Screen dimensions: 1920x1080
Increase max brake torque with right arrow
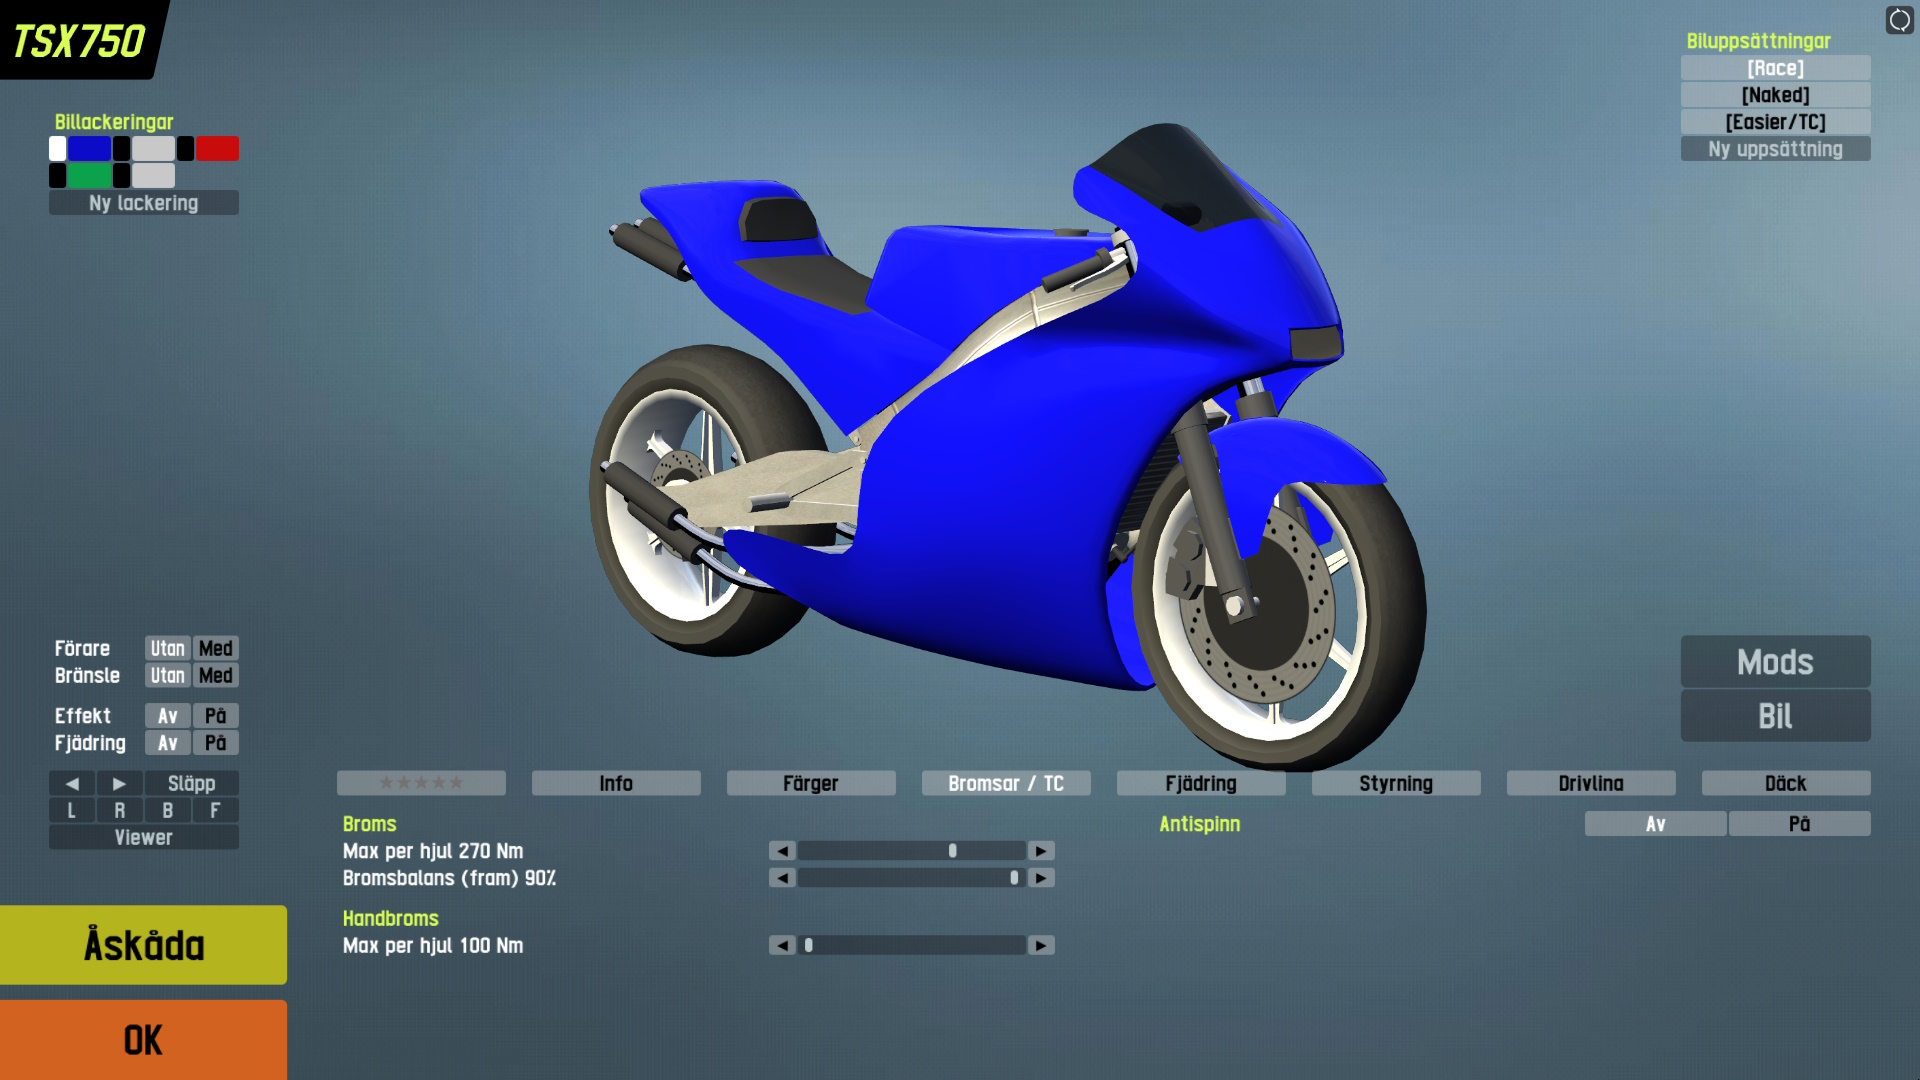[x=1041, y=851]
